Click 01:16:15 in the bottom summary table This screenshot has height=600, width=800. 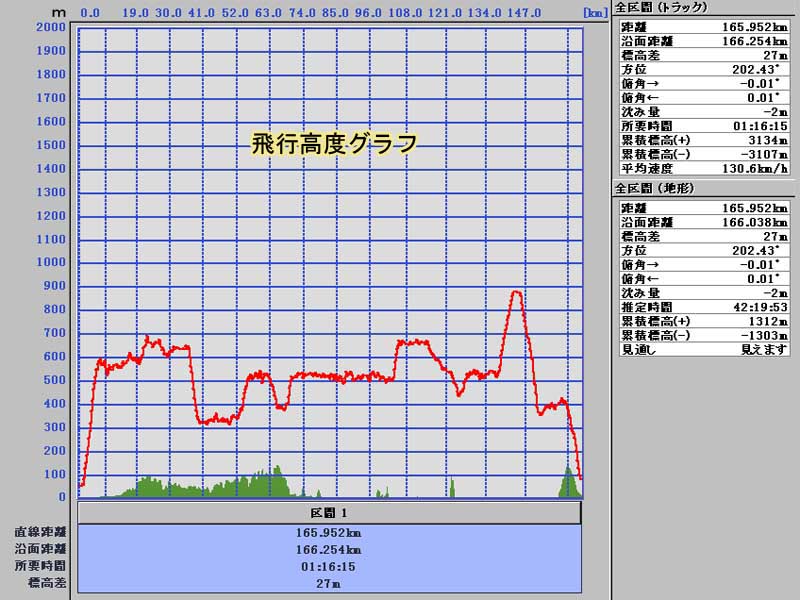[x=329, y=566]
